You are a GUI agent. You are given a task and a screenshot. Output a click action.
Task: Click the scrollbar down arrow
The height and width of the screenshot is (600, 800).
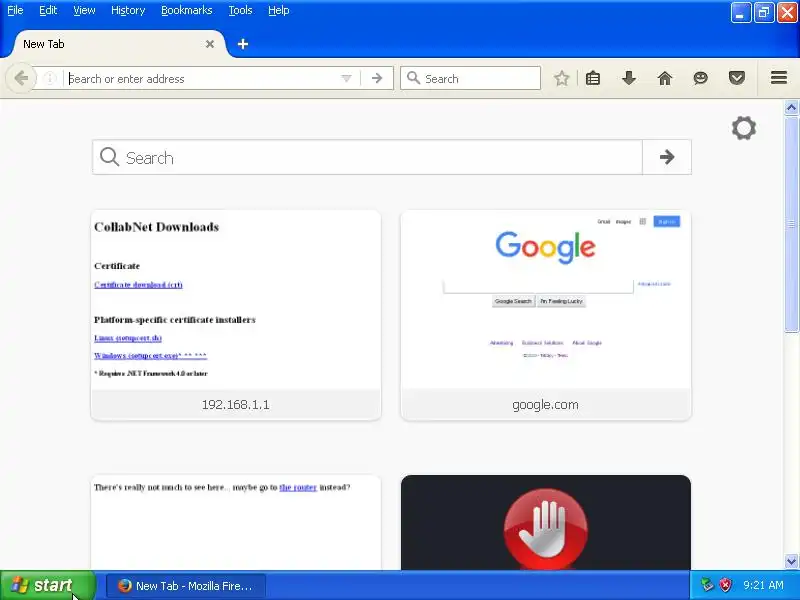pos(791,562)
